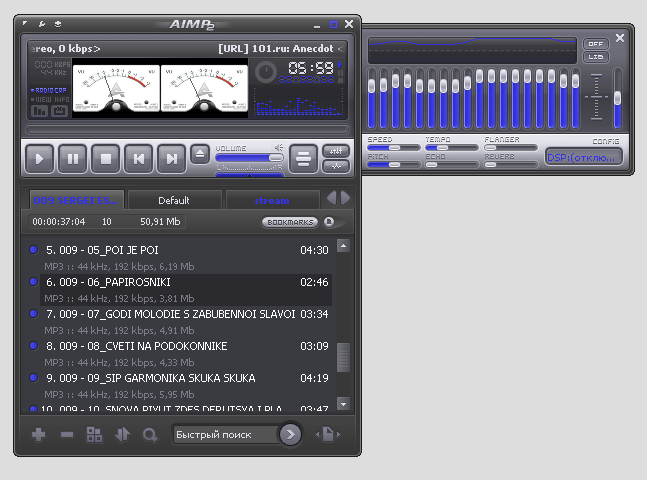Pause the current playback
Viewport: 647px width, 480px height.
click(x=71, y=157)
